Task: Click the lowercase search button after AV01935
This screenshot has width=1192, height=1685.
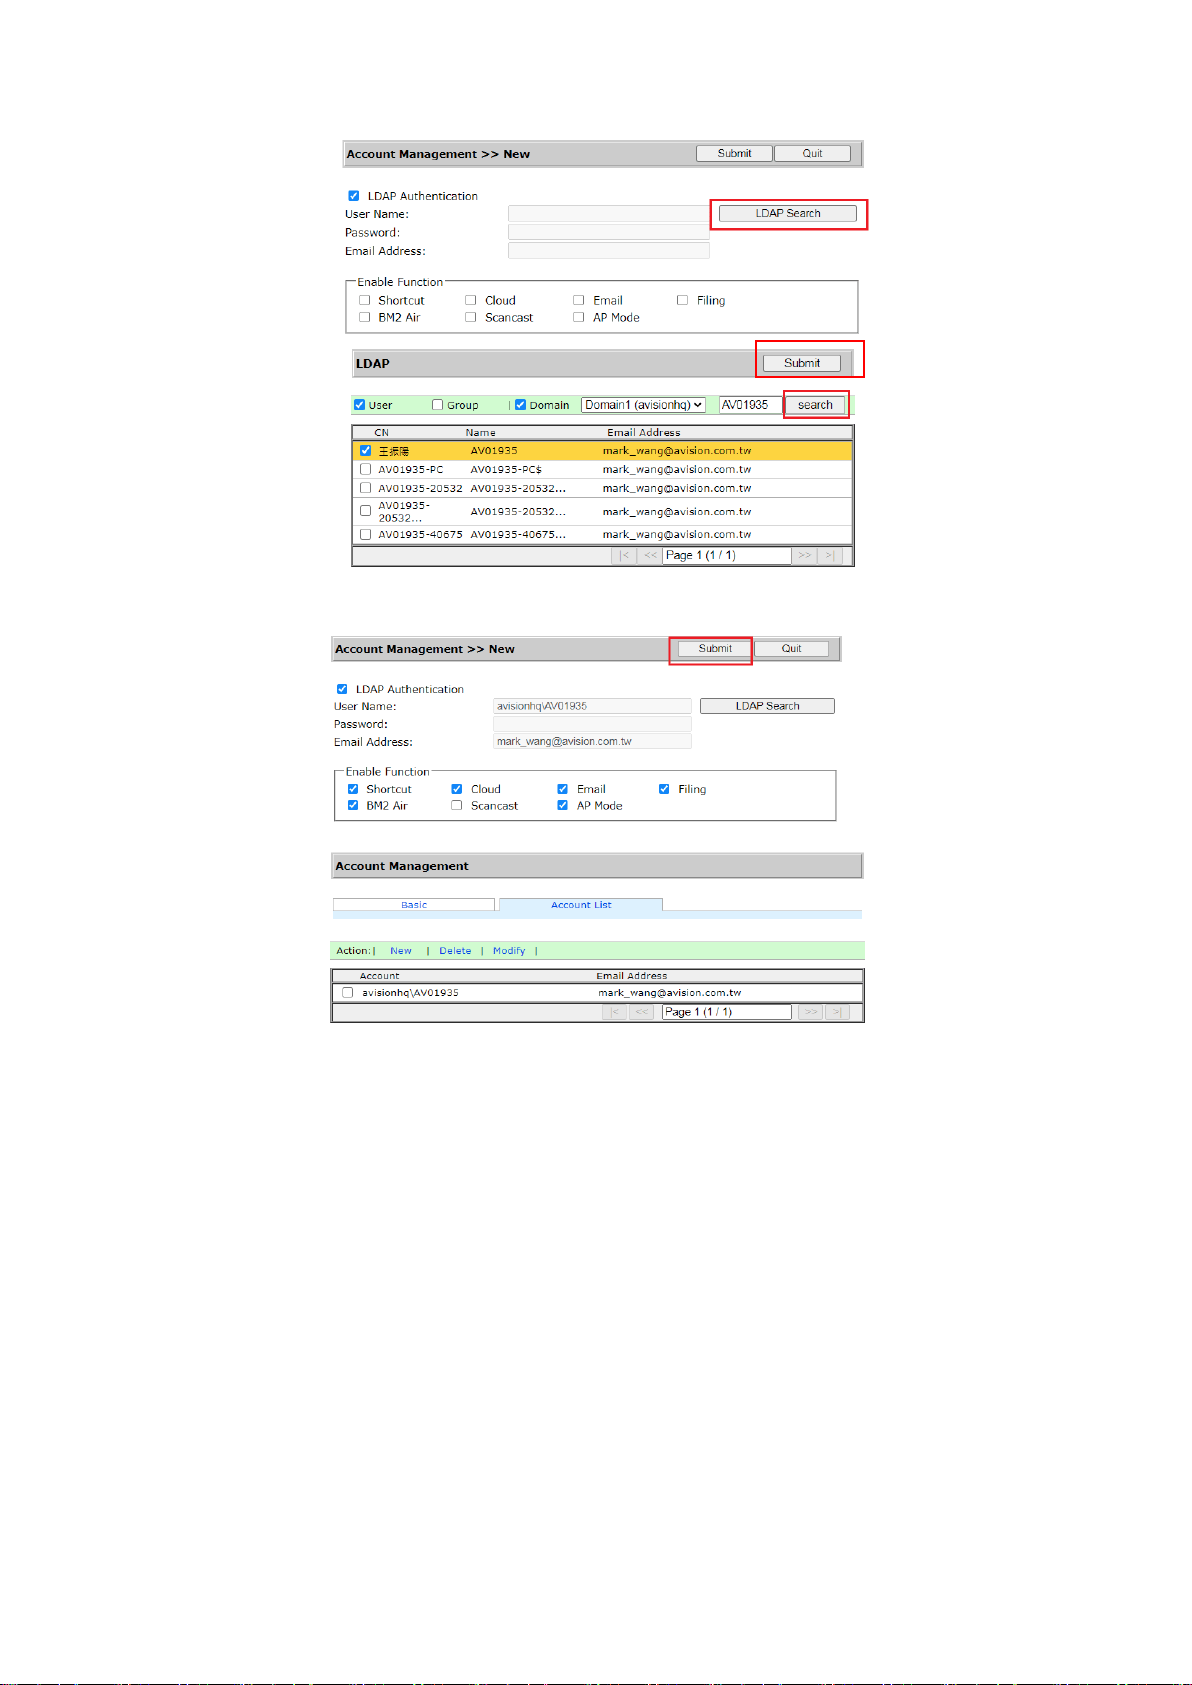Action: [815, 405]
